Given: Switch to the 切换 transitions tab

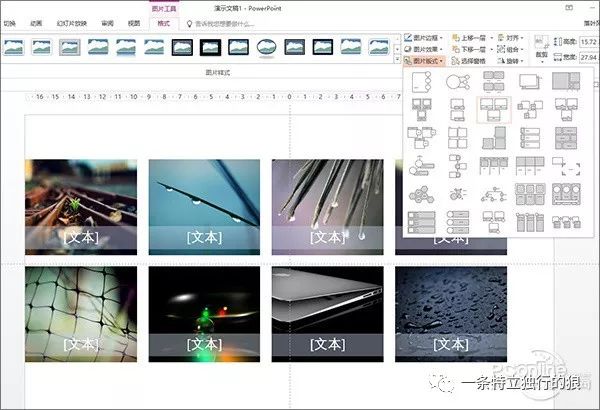Looking at the screenshot, I should pyautogui.click(x=9, y=24).
